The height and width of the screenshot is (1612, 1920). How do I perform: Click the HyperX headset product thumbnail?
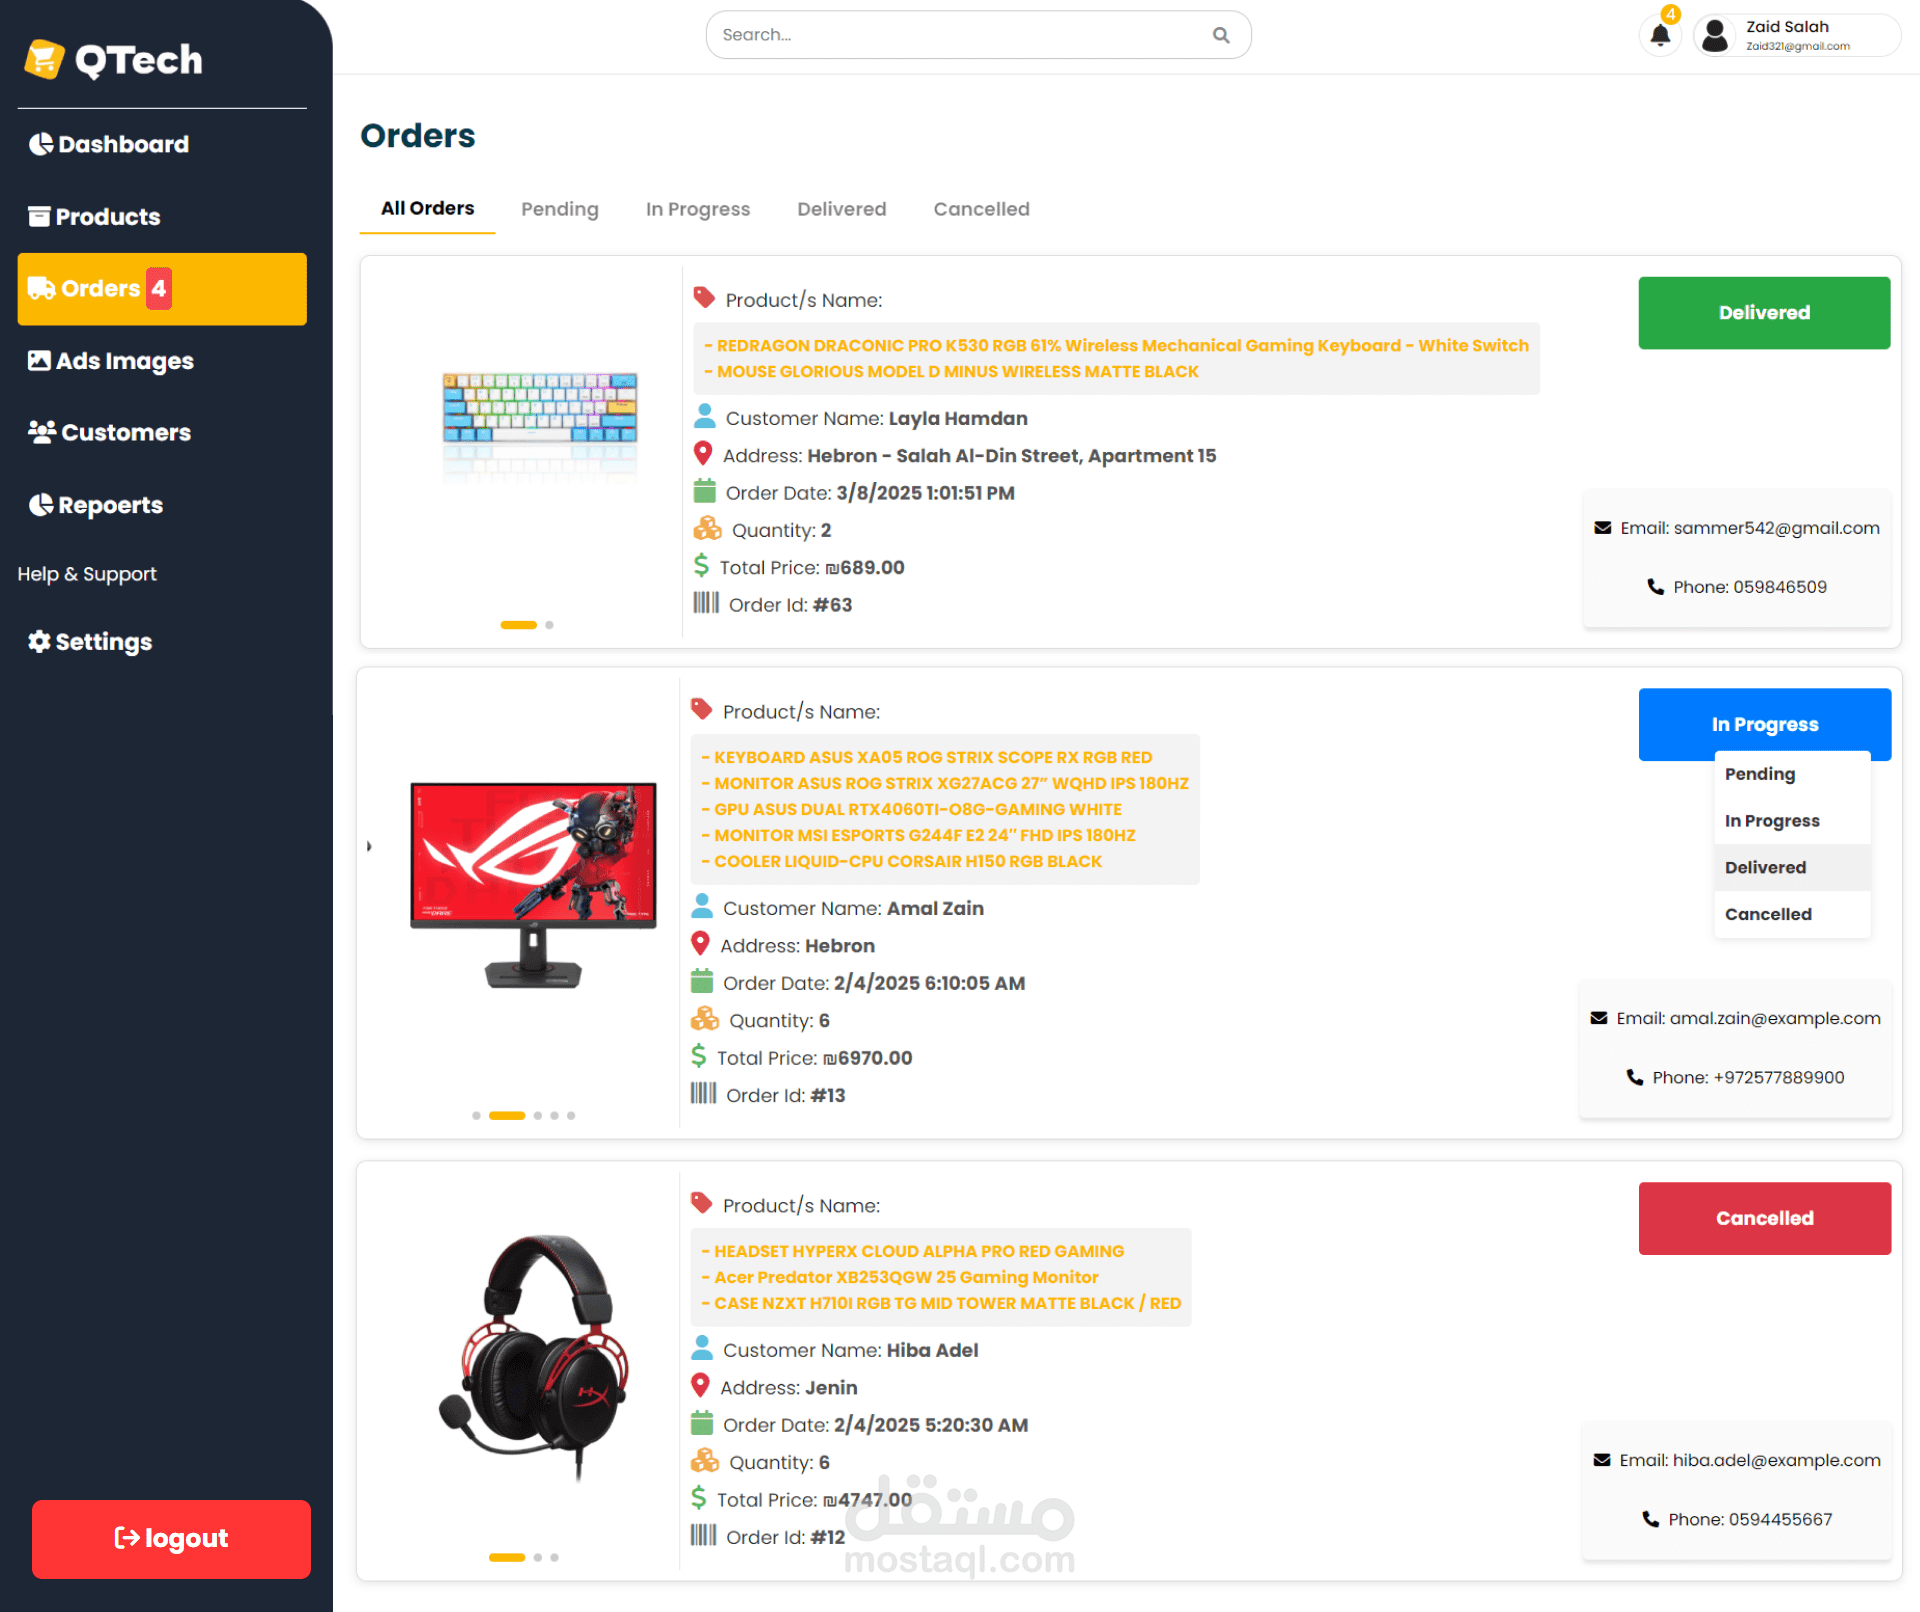point(533,1357)
